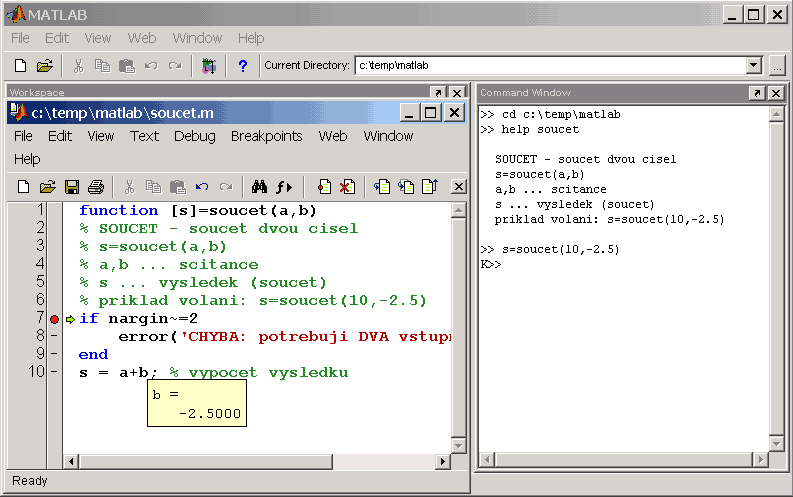Click editor horizontal scrollbar left arrow
The width and height of the screenshot is (793, 497).
click(x=71, y=461)
